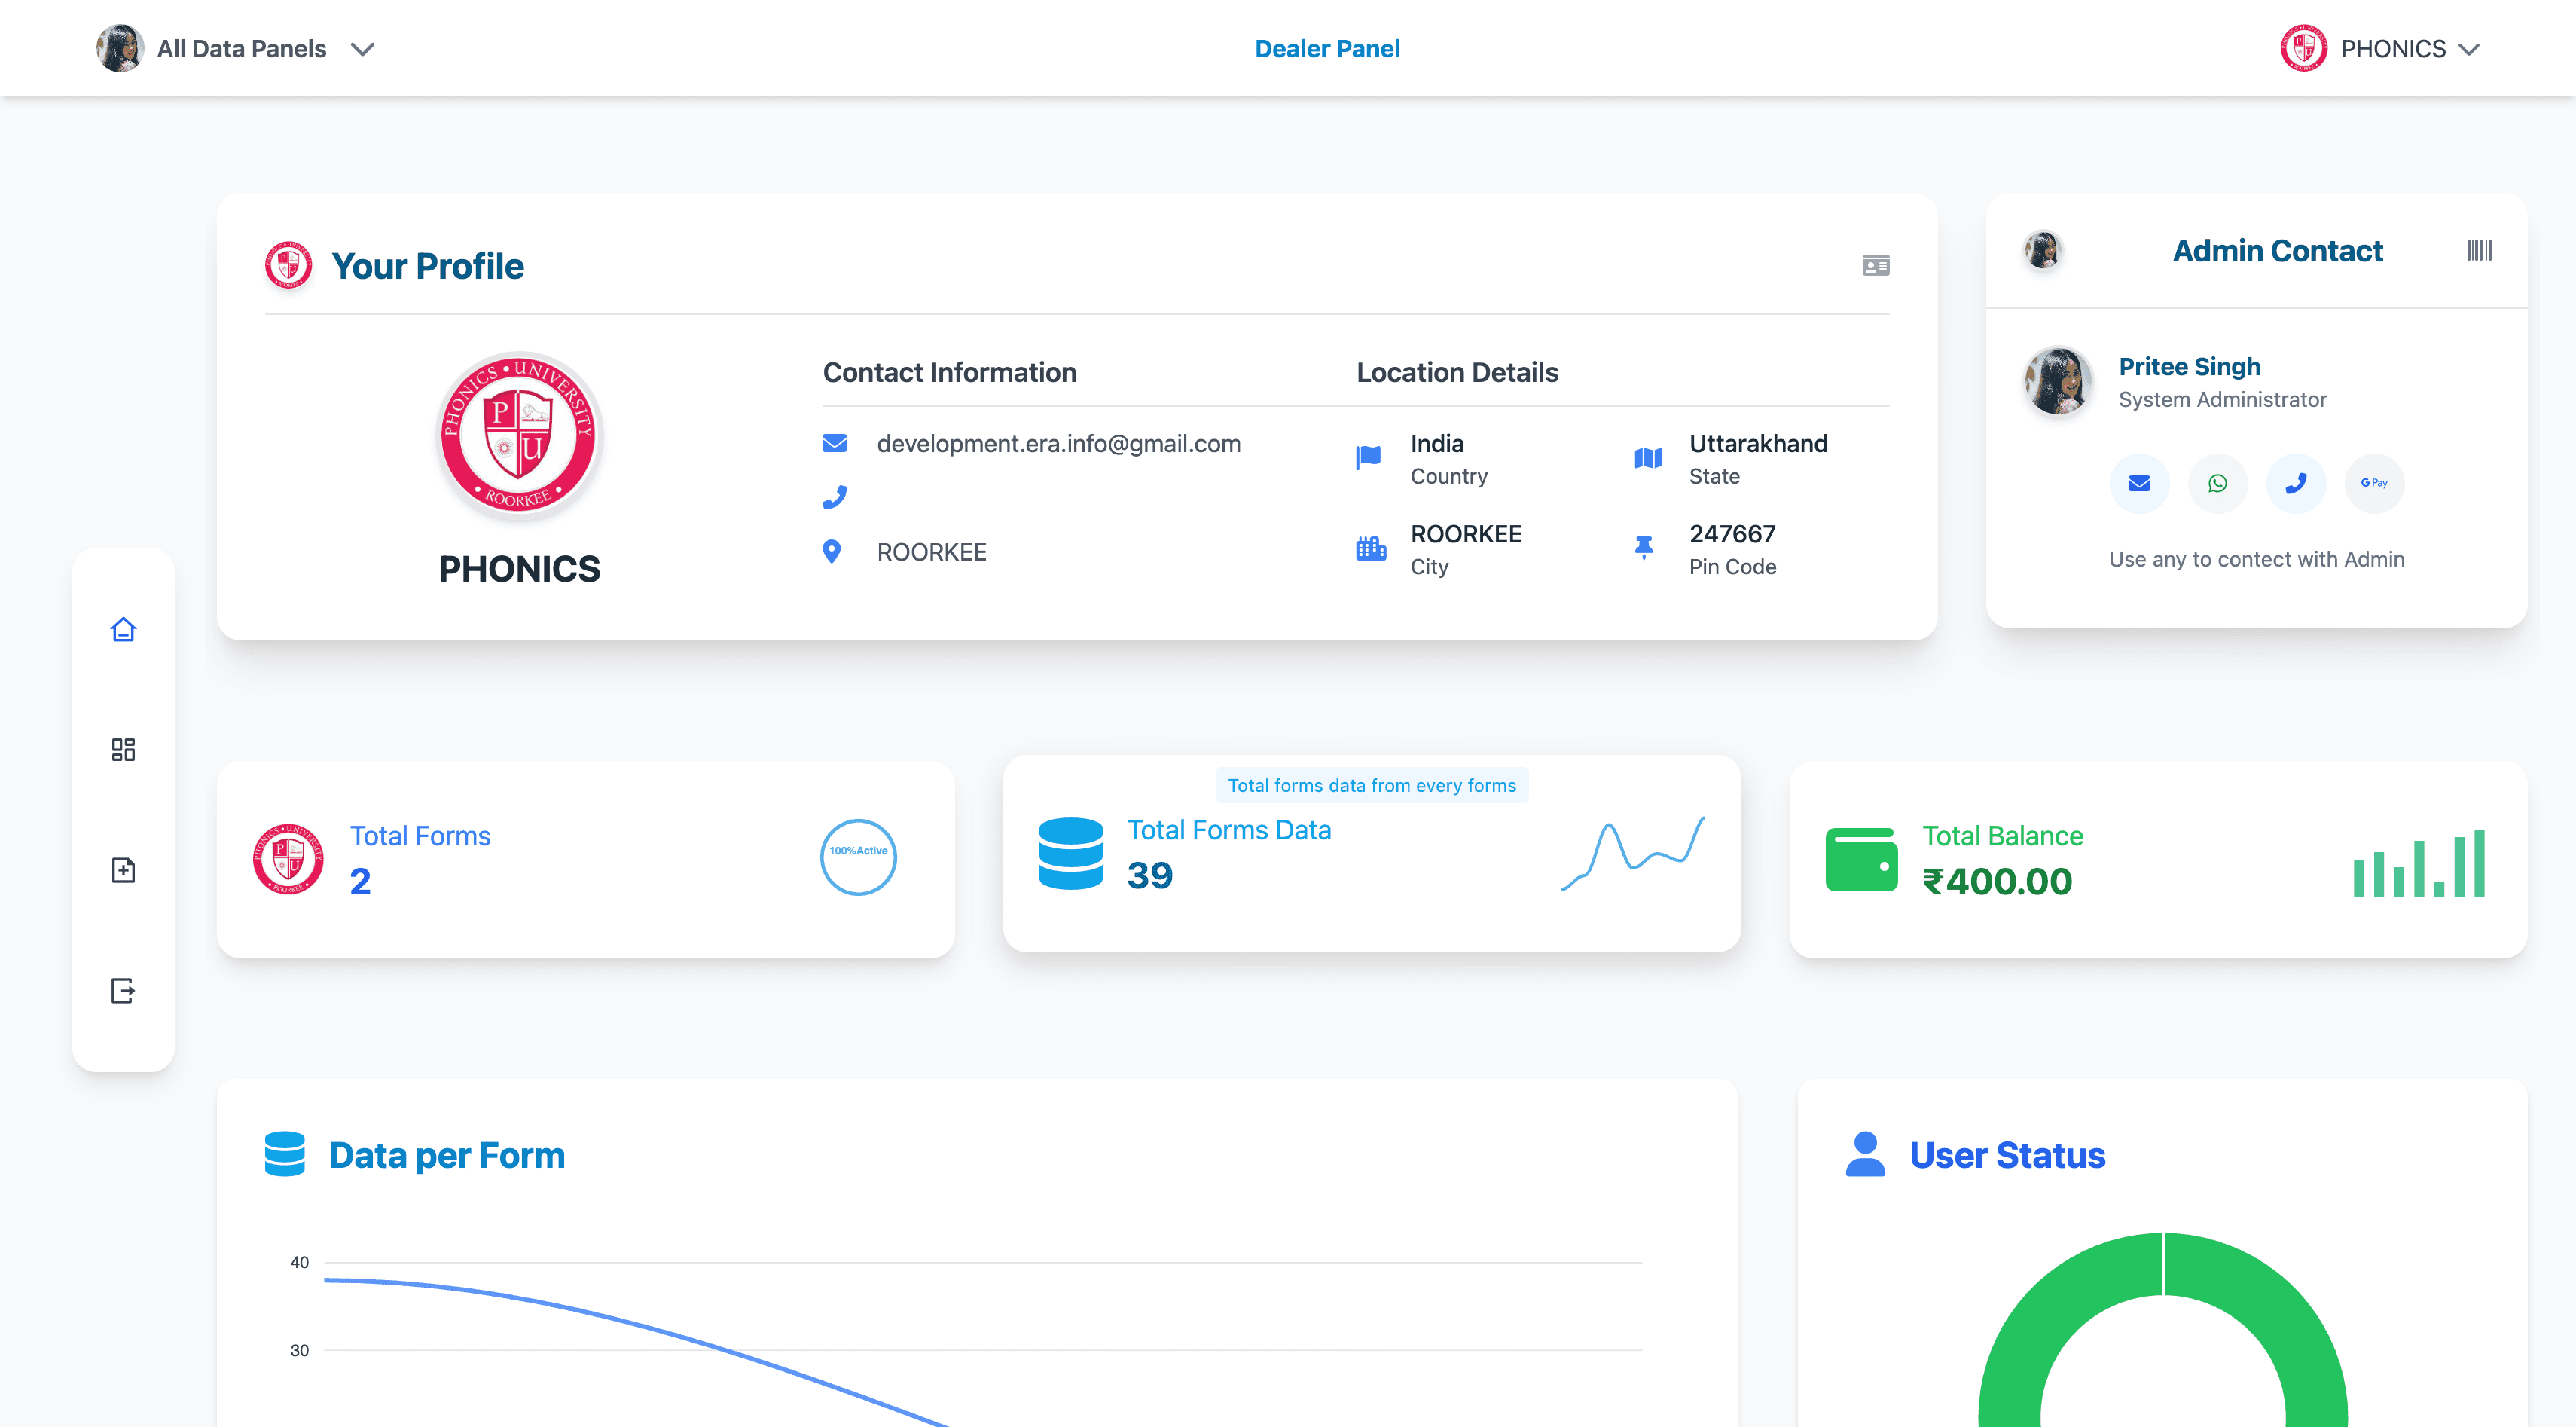Email admin via envelope icon button
The image size is (2576, 1427).
(x=2139, y=483)
